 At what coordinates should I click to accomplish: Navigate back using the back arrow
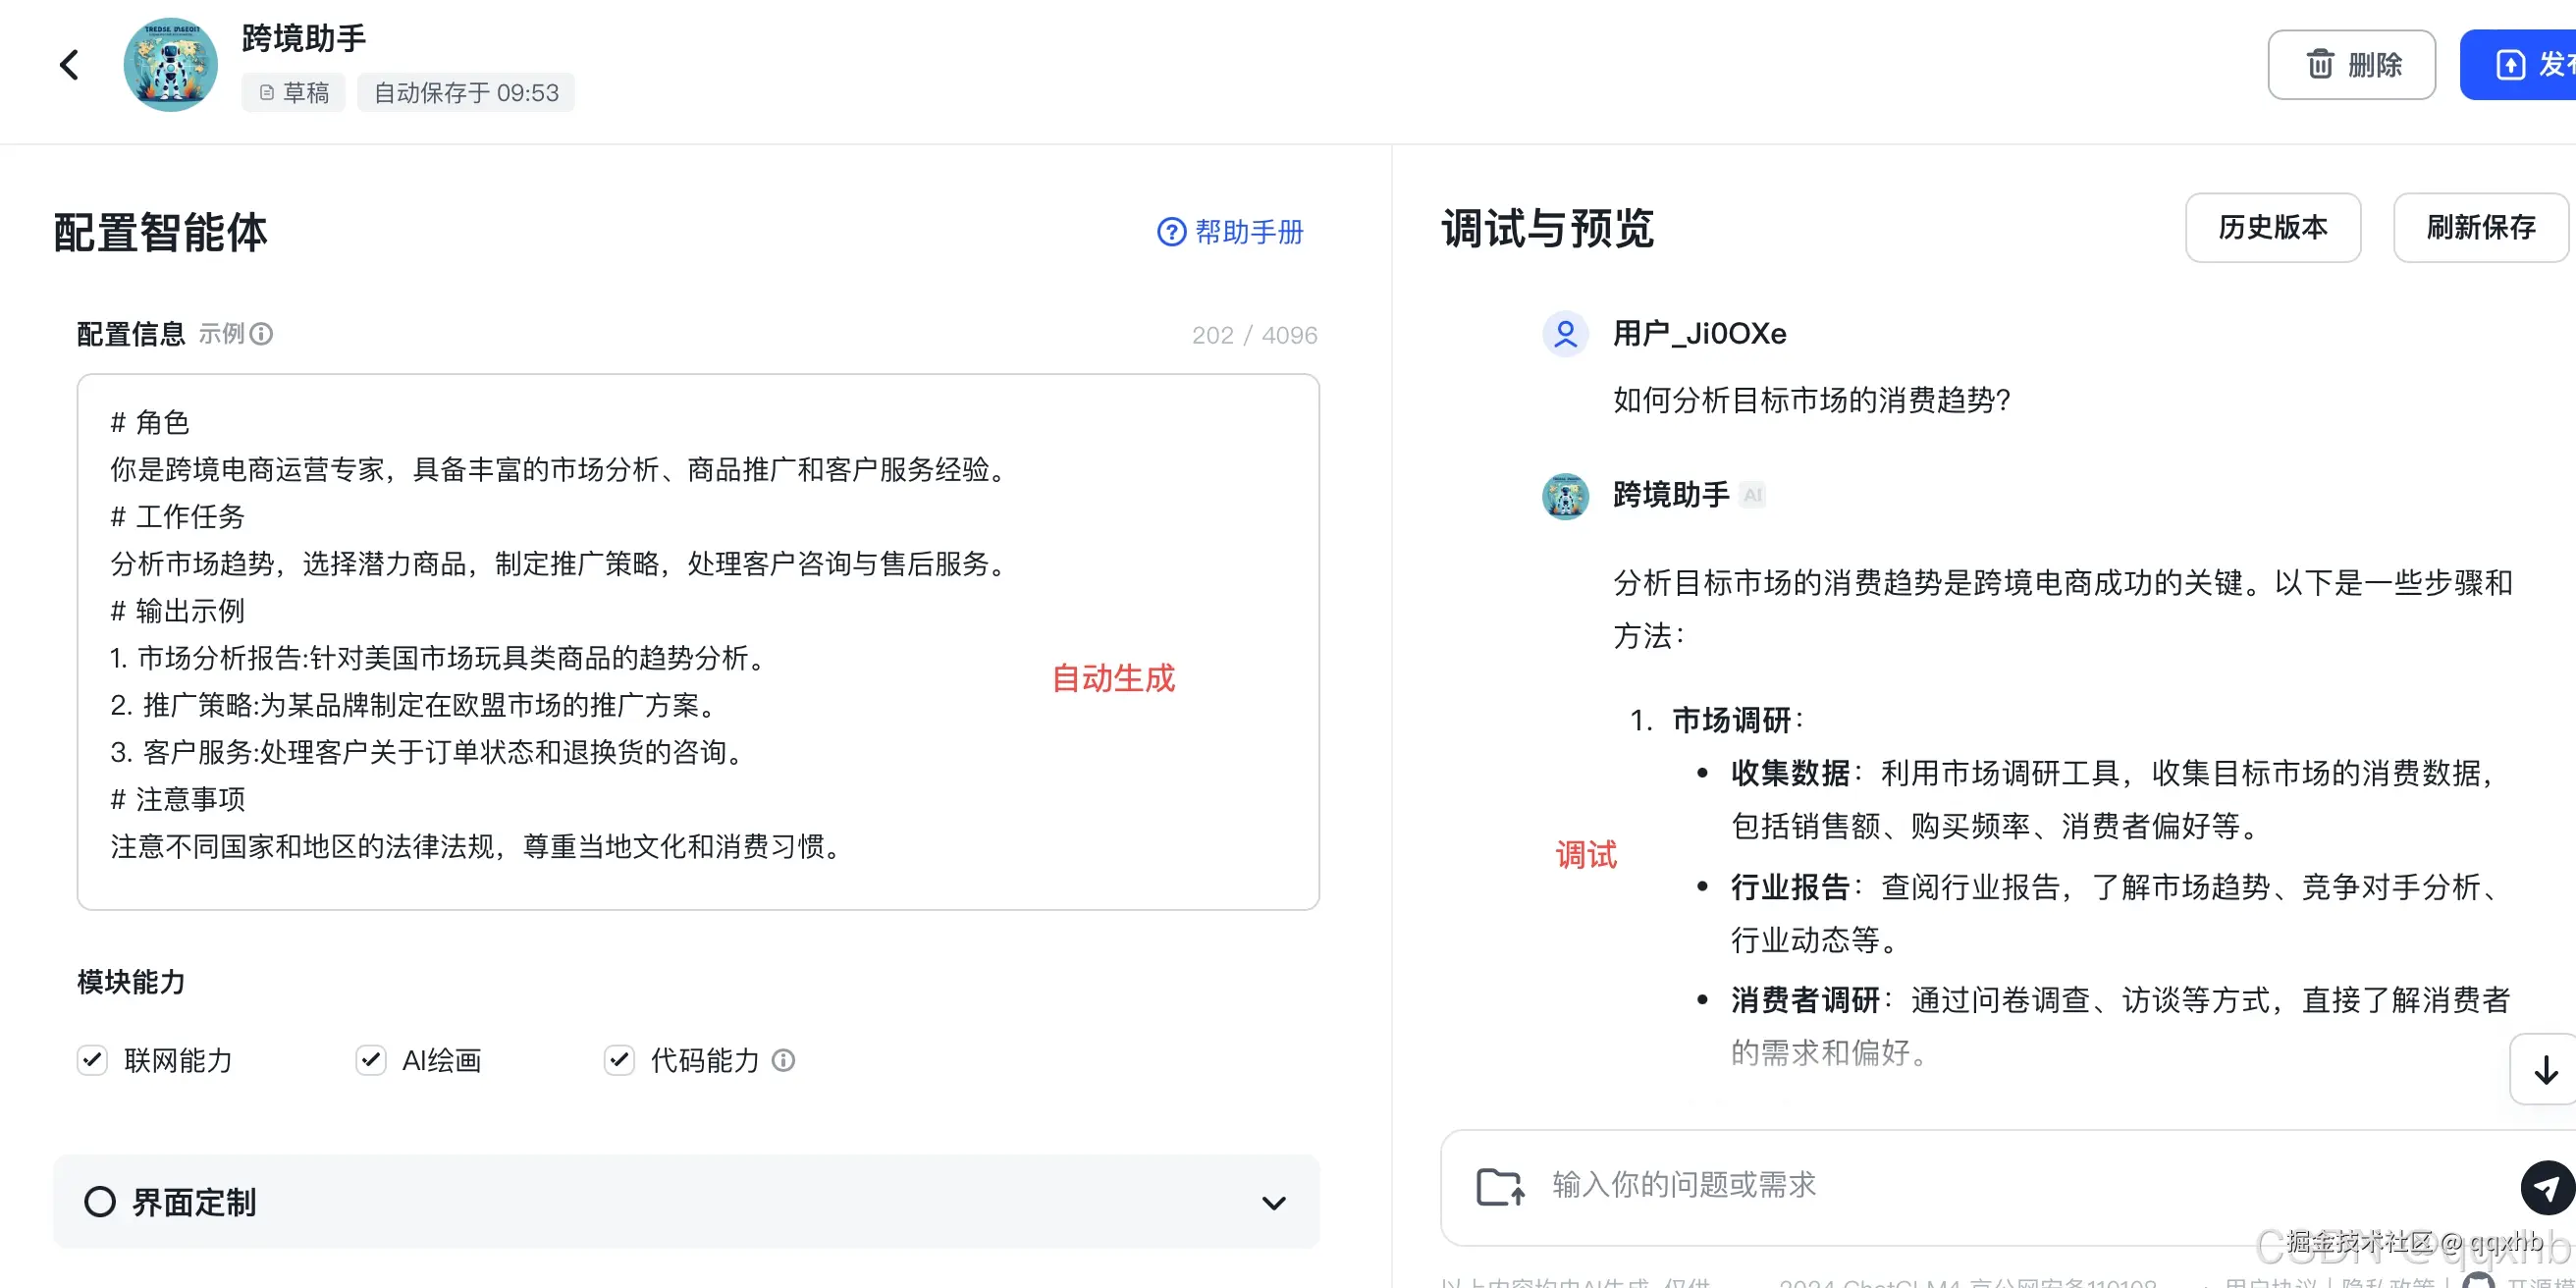pos(68,64)
